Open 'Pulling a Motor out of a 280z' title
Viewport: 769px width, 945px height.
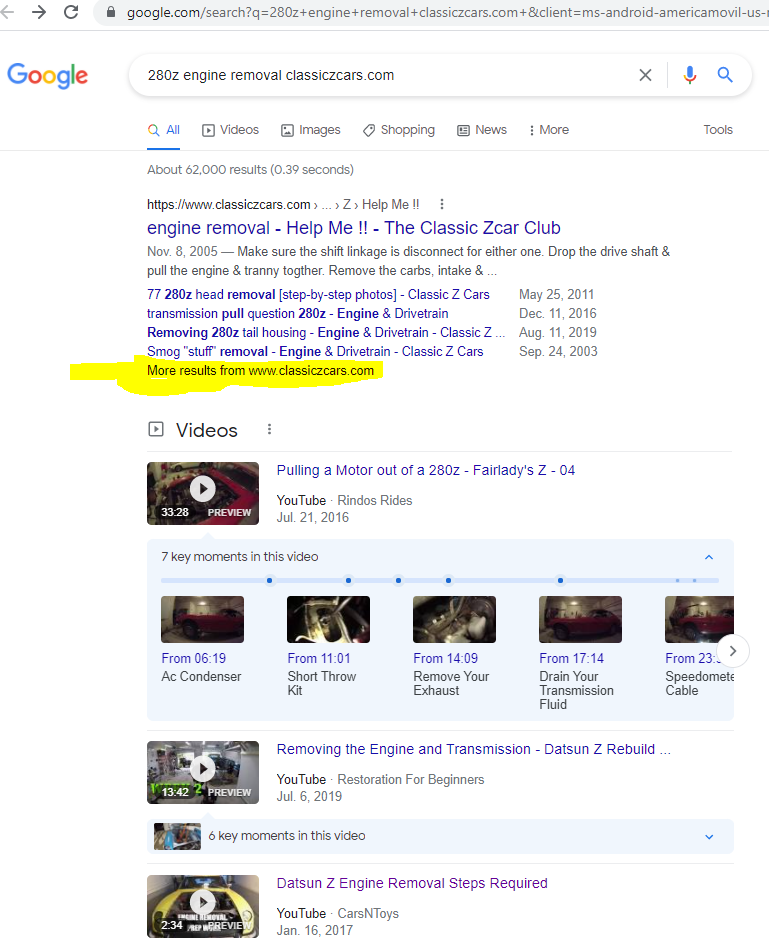point(425,470)
